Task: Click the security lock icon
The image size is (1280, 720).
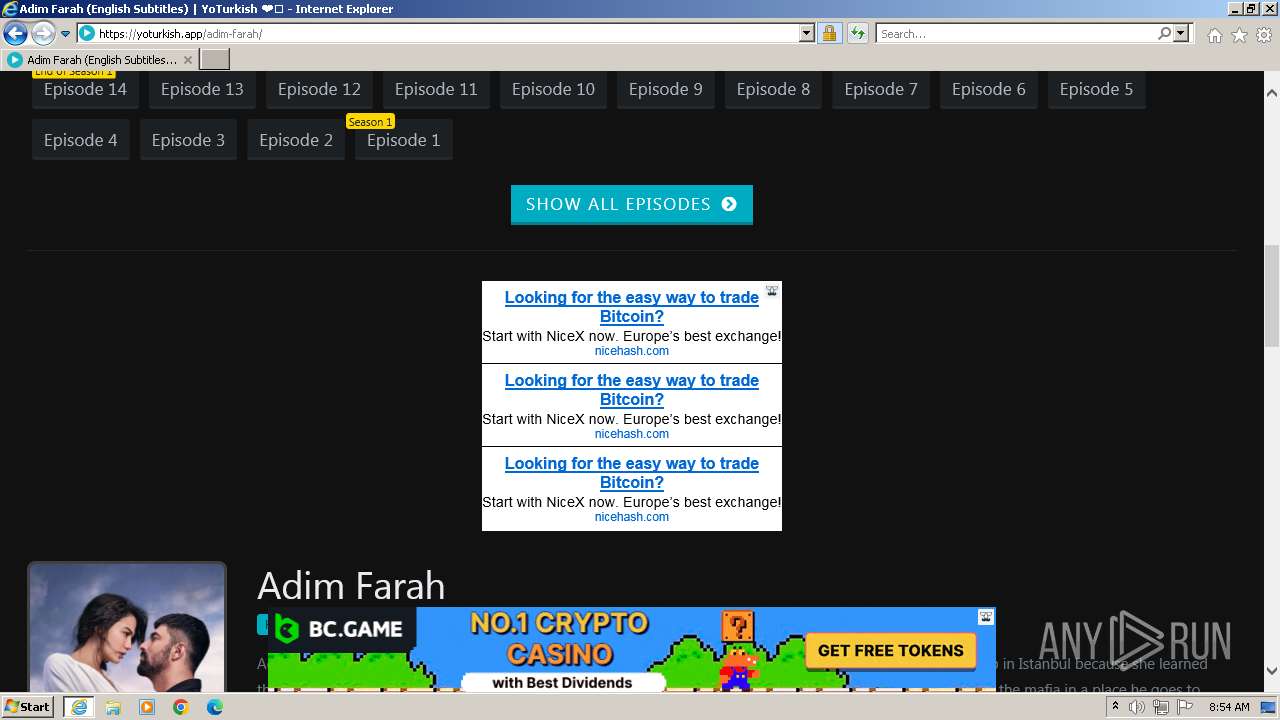Action: pos(829,34)
